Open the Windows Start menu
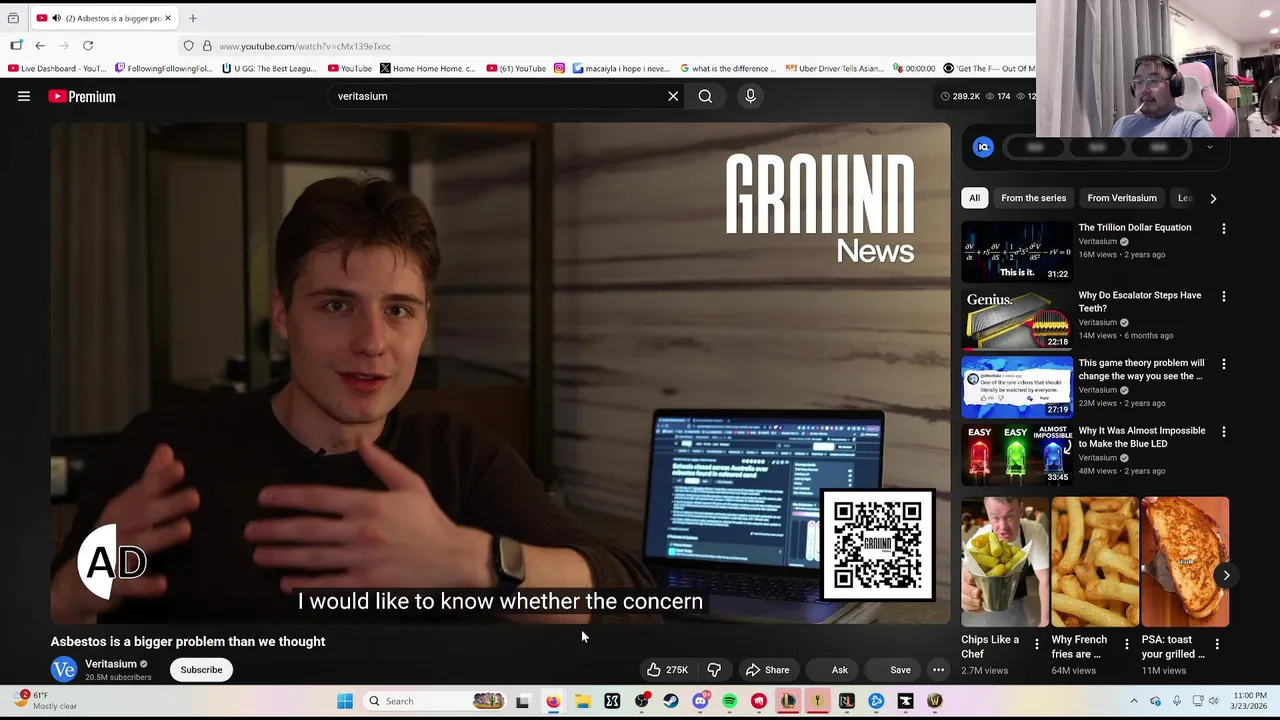This screenshot has height=720, width=1280. (x=345, y=701)
